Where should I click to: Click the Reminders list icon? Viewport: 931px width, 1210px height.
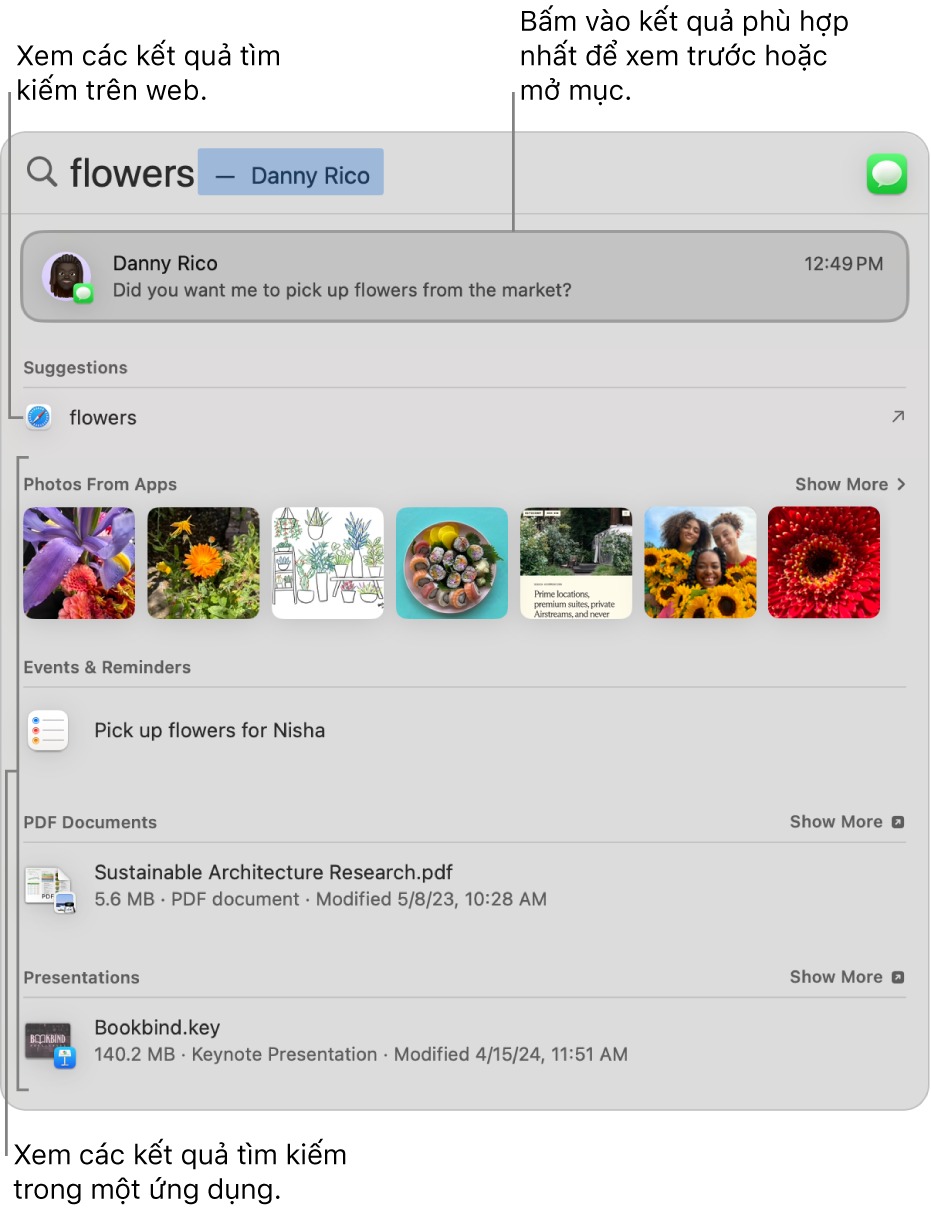coord(48,731)
